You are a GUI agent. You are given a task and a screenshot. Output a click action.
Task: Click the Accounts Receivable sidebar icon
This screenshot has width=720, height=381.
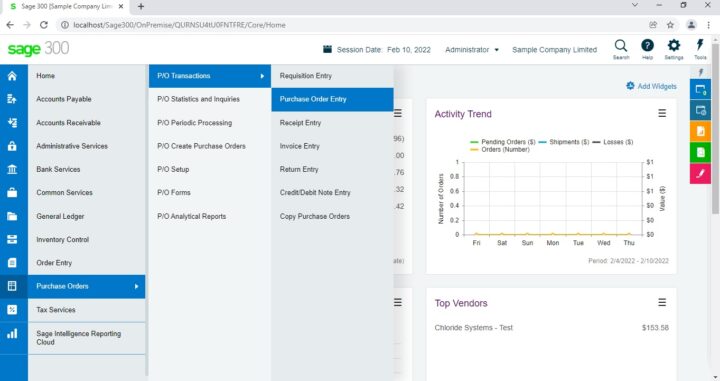tap(12, 123)
